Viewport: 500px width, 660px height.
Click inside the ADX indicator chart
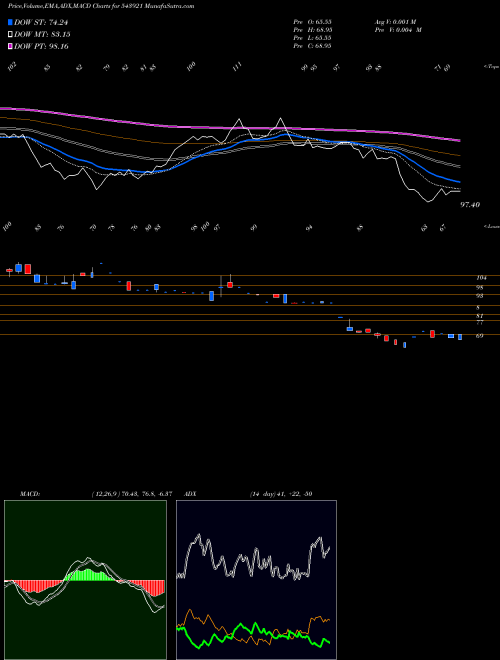click(256, 580)
